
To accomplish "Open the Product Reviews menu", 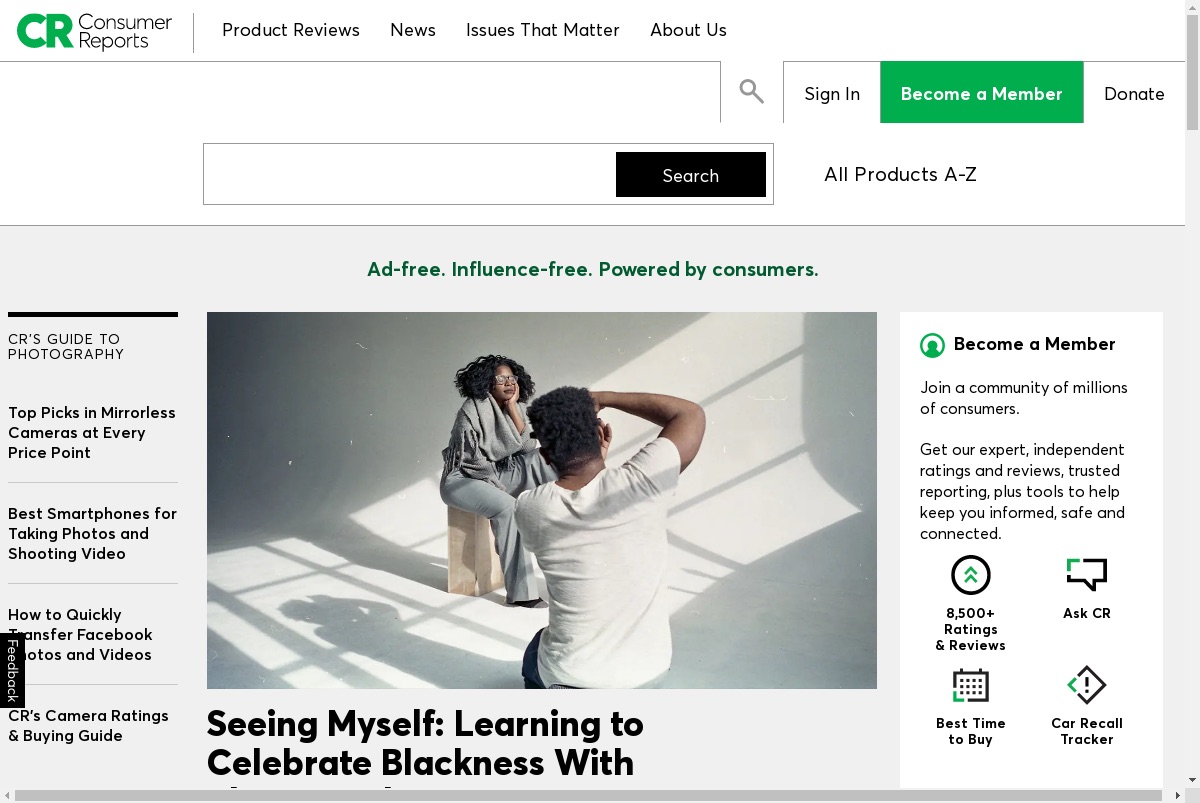I will click(291, 30).
